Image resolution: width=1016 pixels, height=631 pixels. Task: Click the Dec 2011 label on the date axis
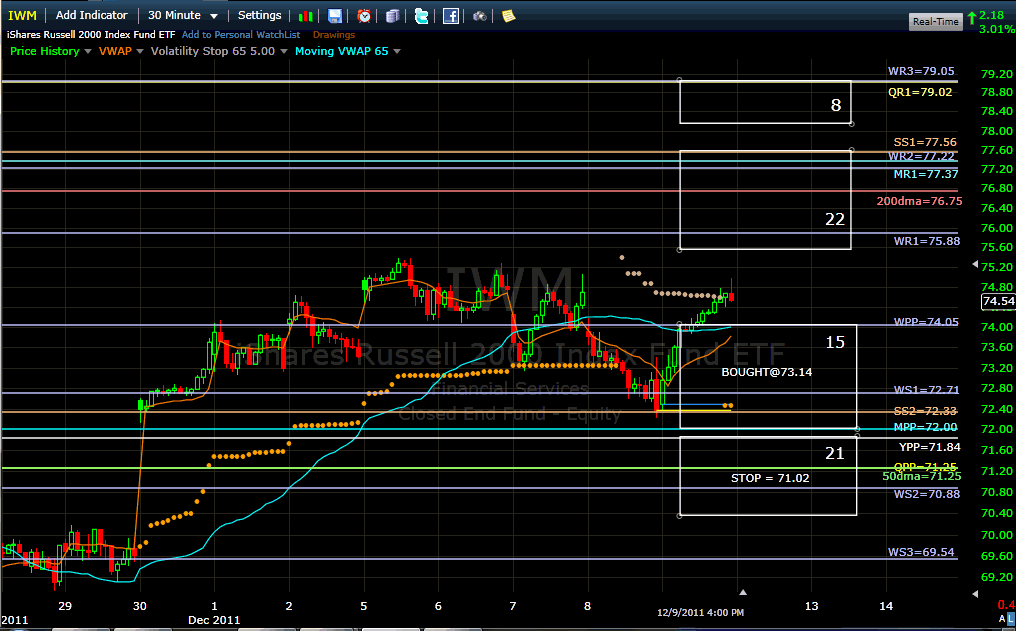pos(214,620)
